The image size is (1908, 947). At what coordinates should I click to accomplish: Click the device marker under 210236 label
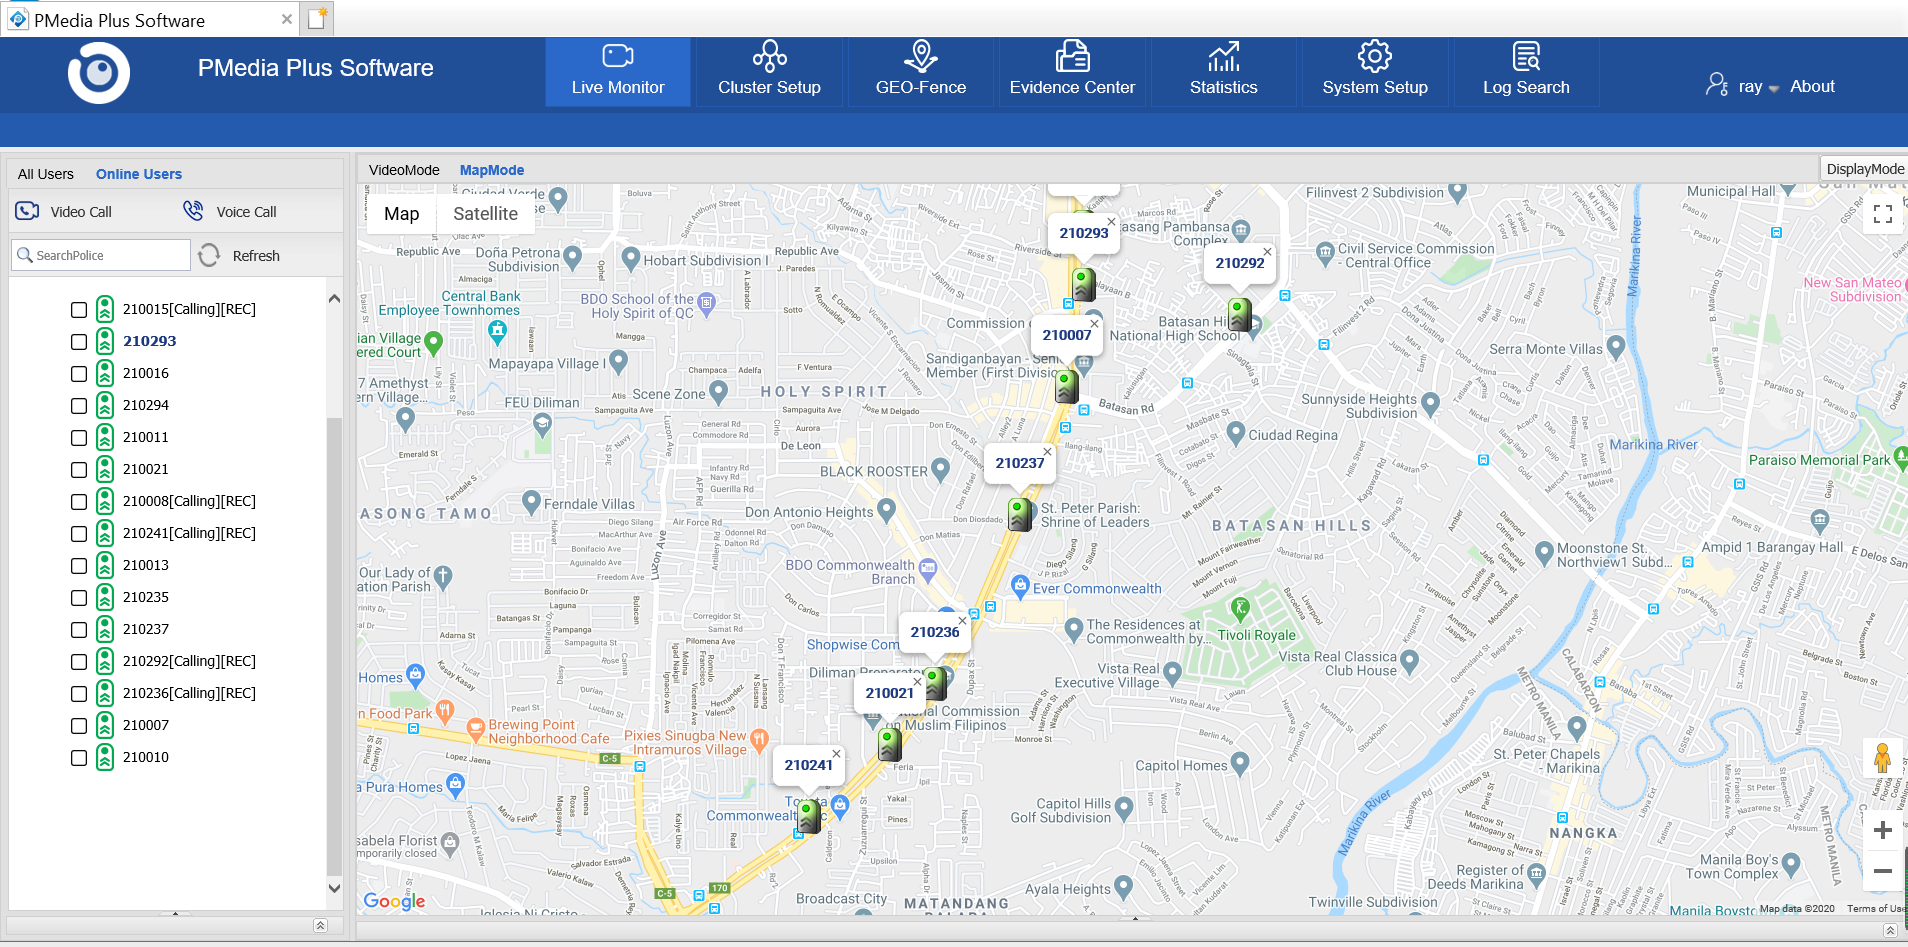click(935, 683)
